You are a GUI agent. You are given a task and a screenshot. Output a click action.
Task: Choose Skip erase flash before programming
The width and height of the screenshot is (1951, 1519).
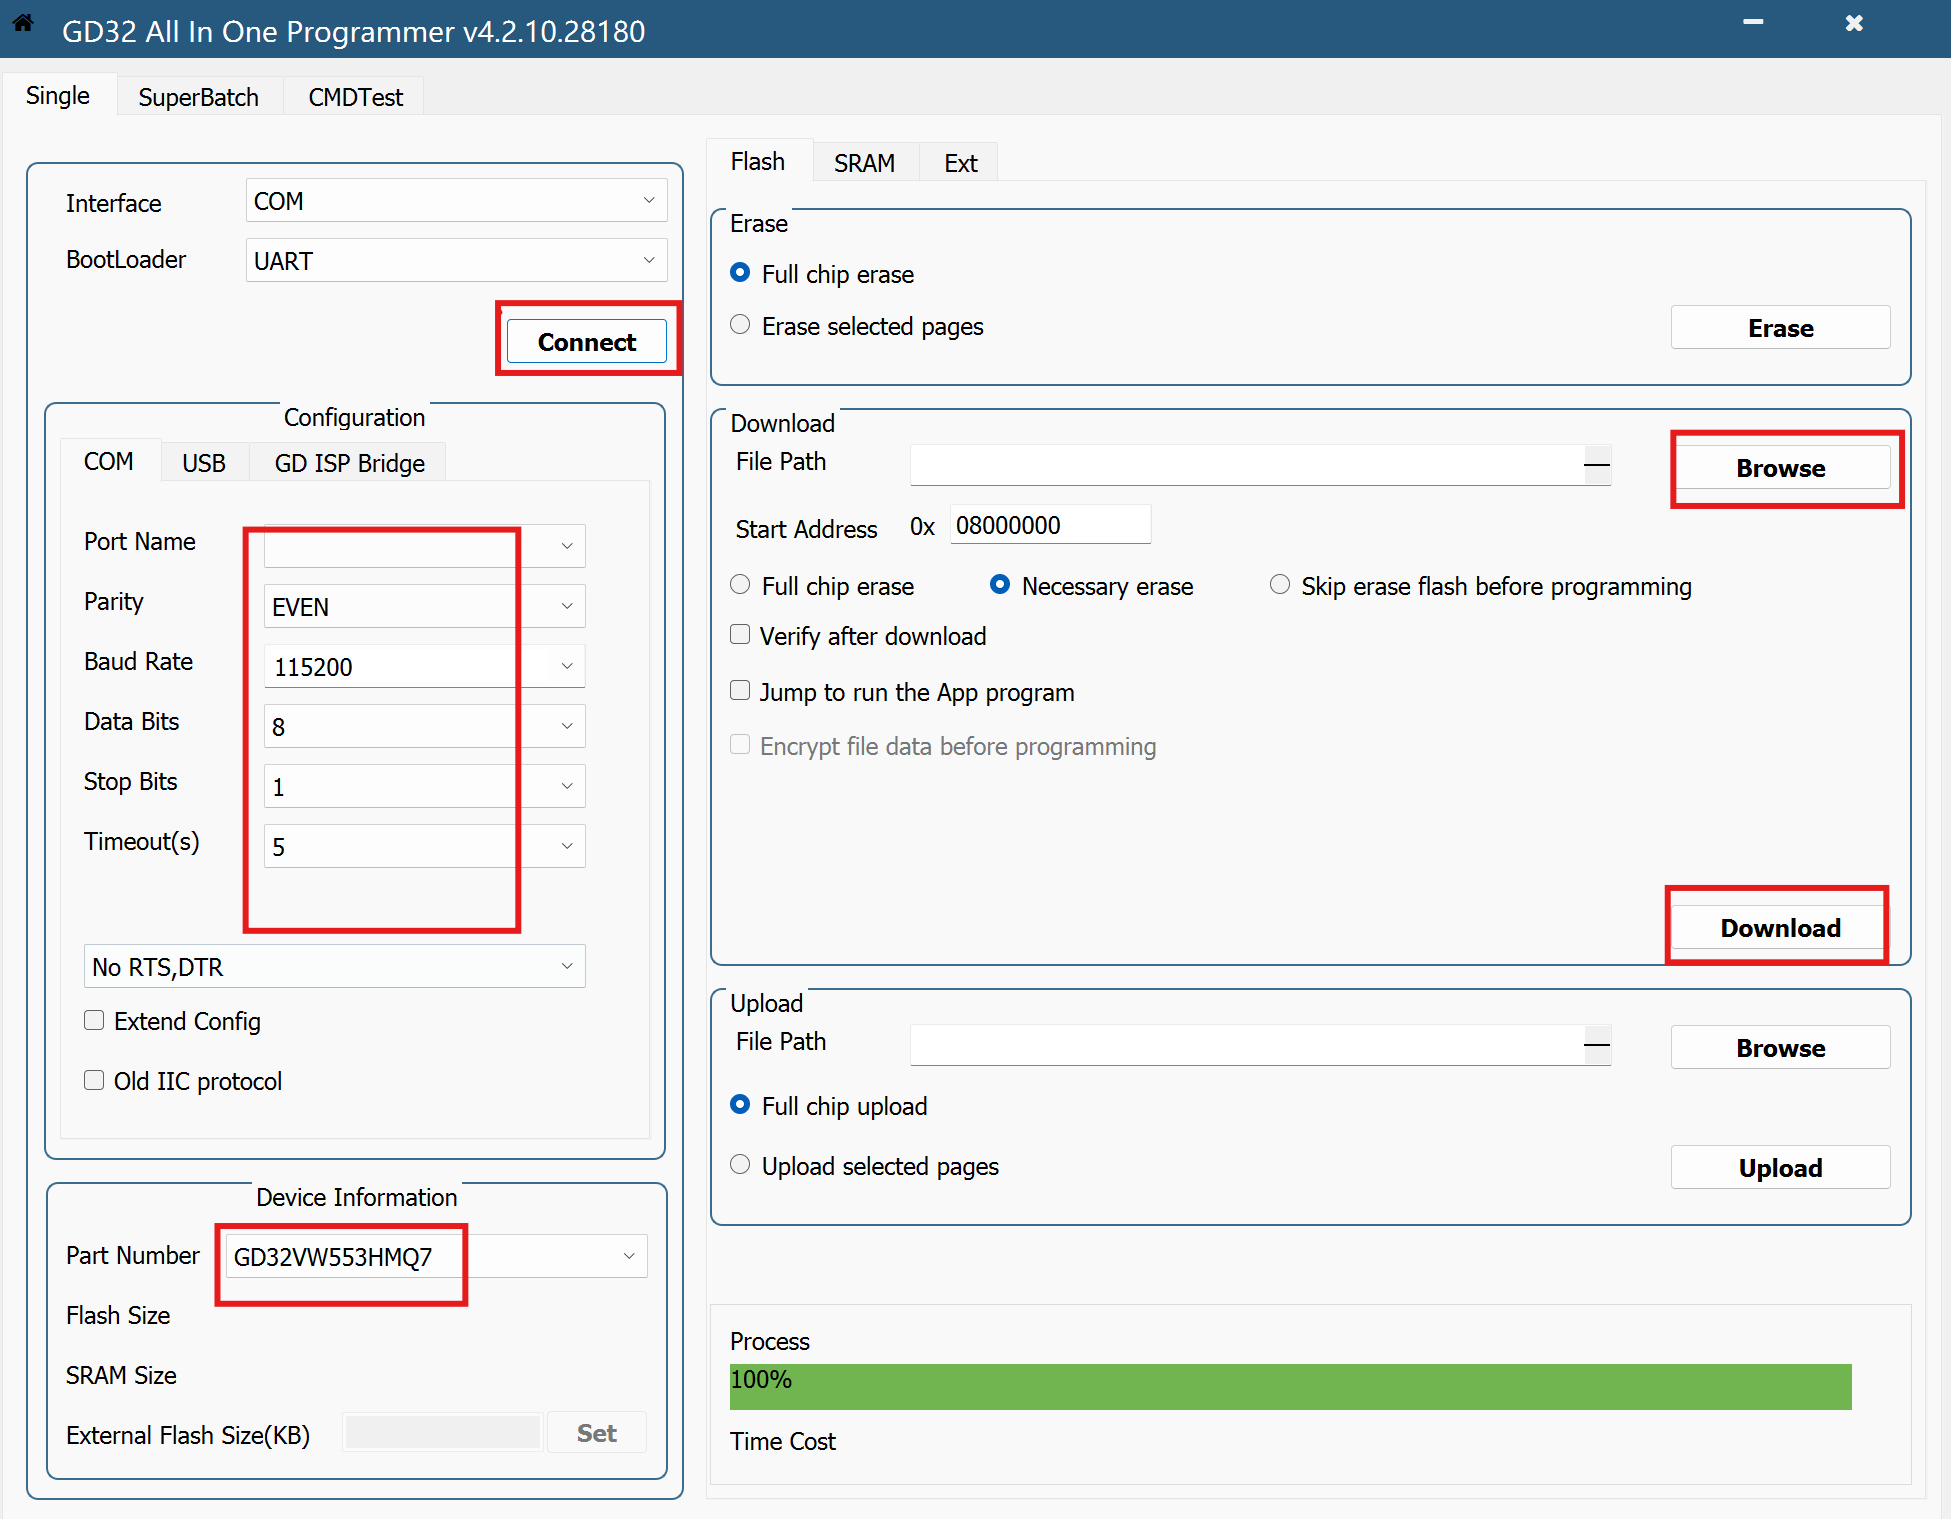(1279, 585)
